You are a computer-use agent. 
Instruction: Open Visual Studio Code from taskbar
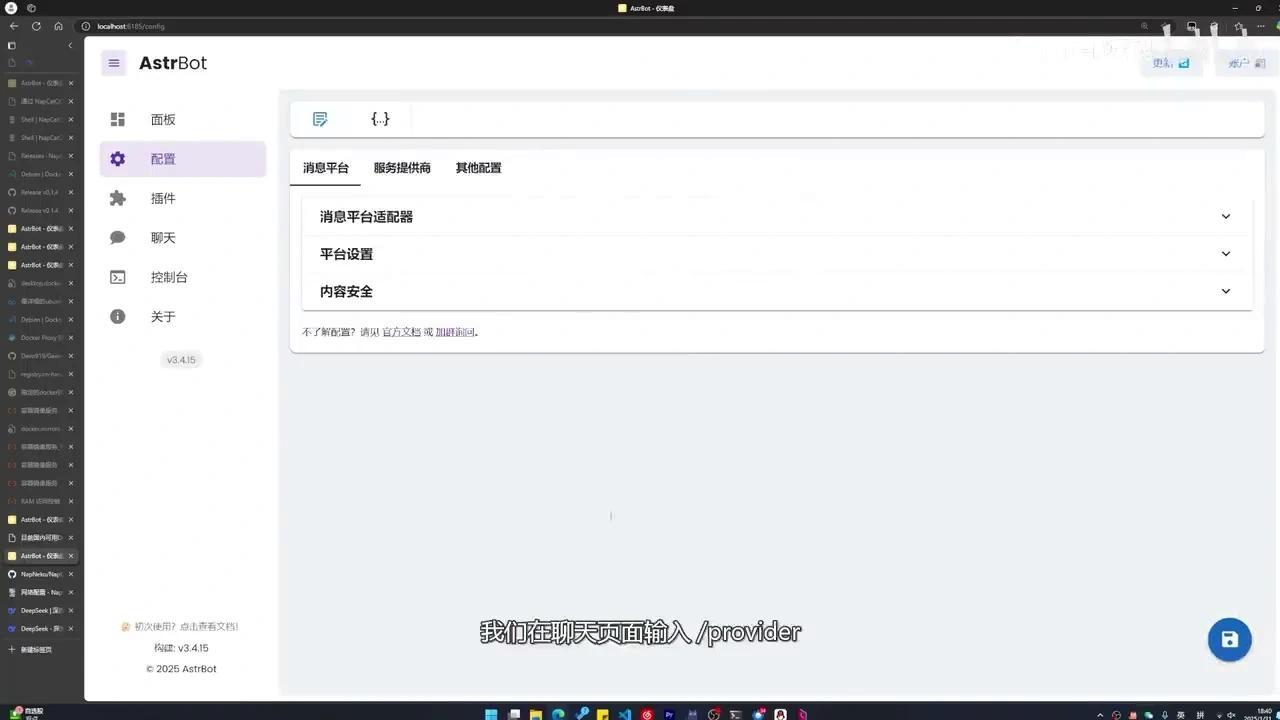[x=625, y=714]
